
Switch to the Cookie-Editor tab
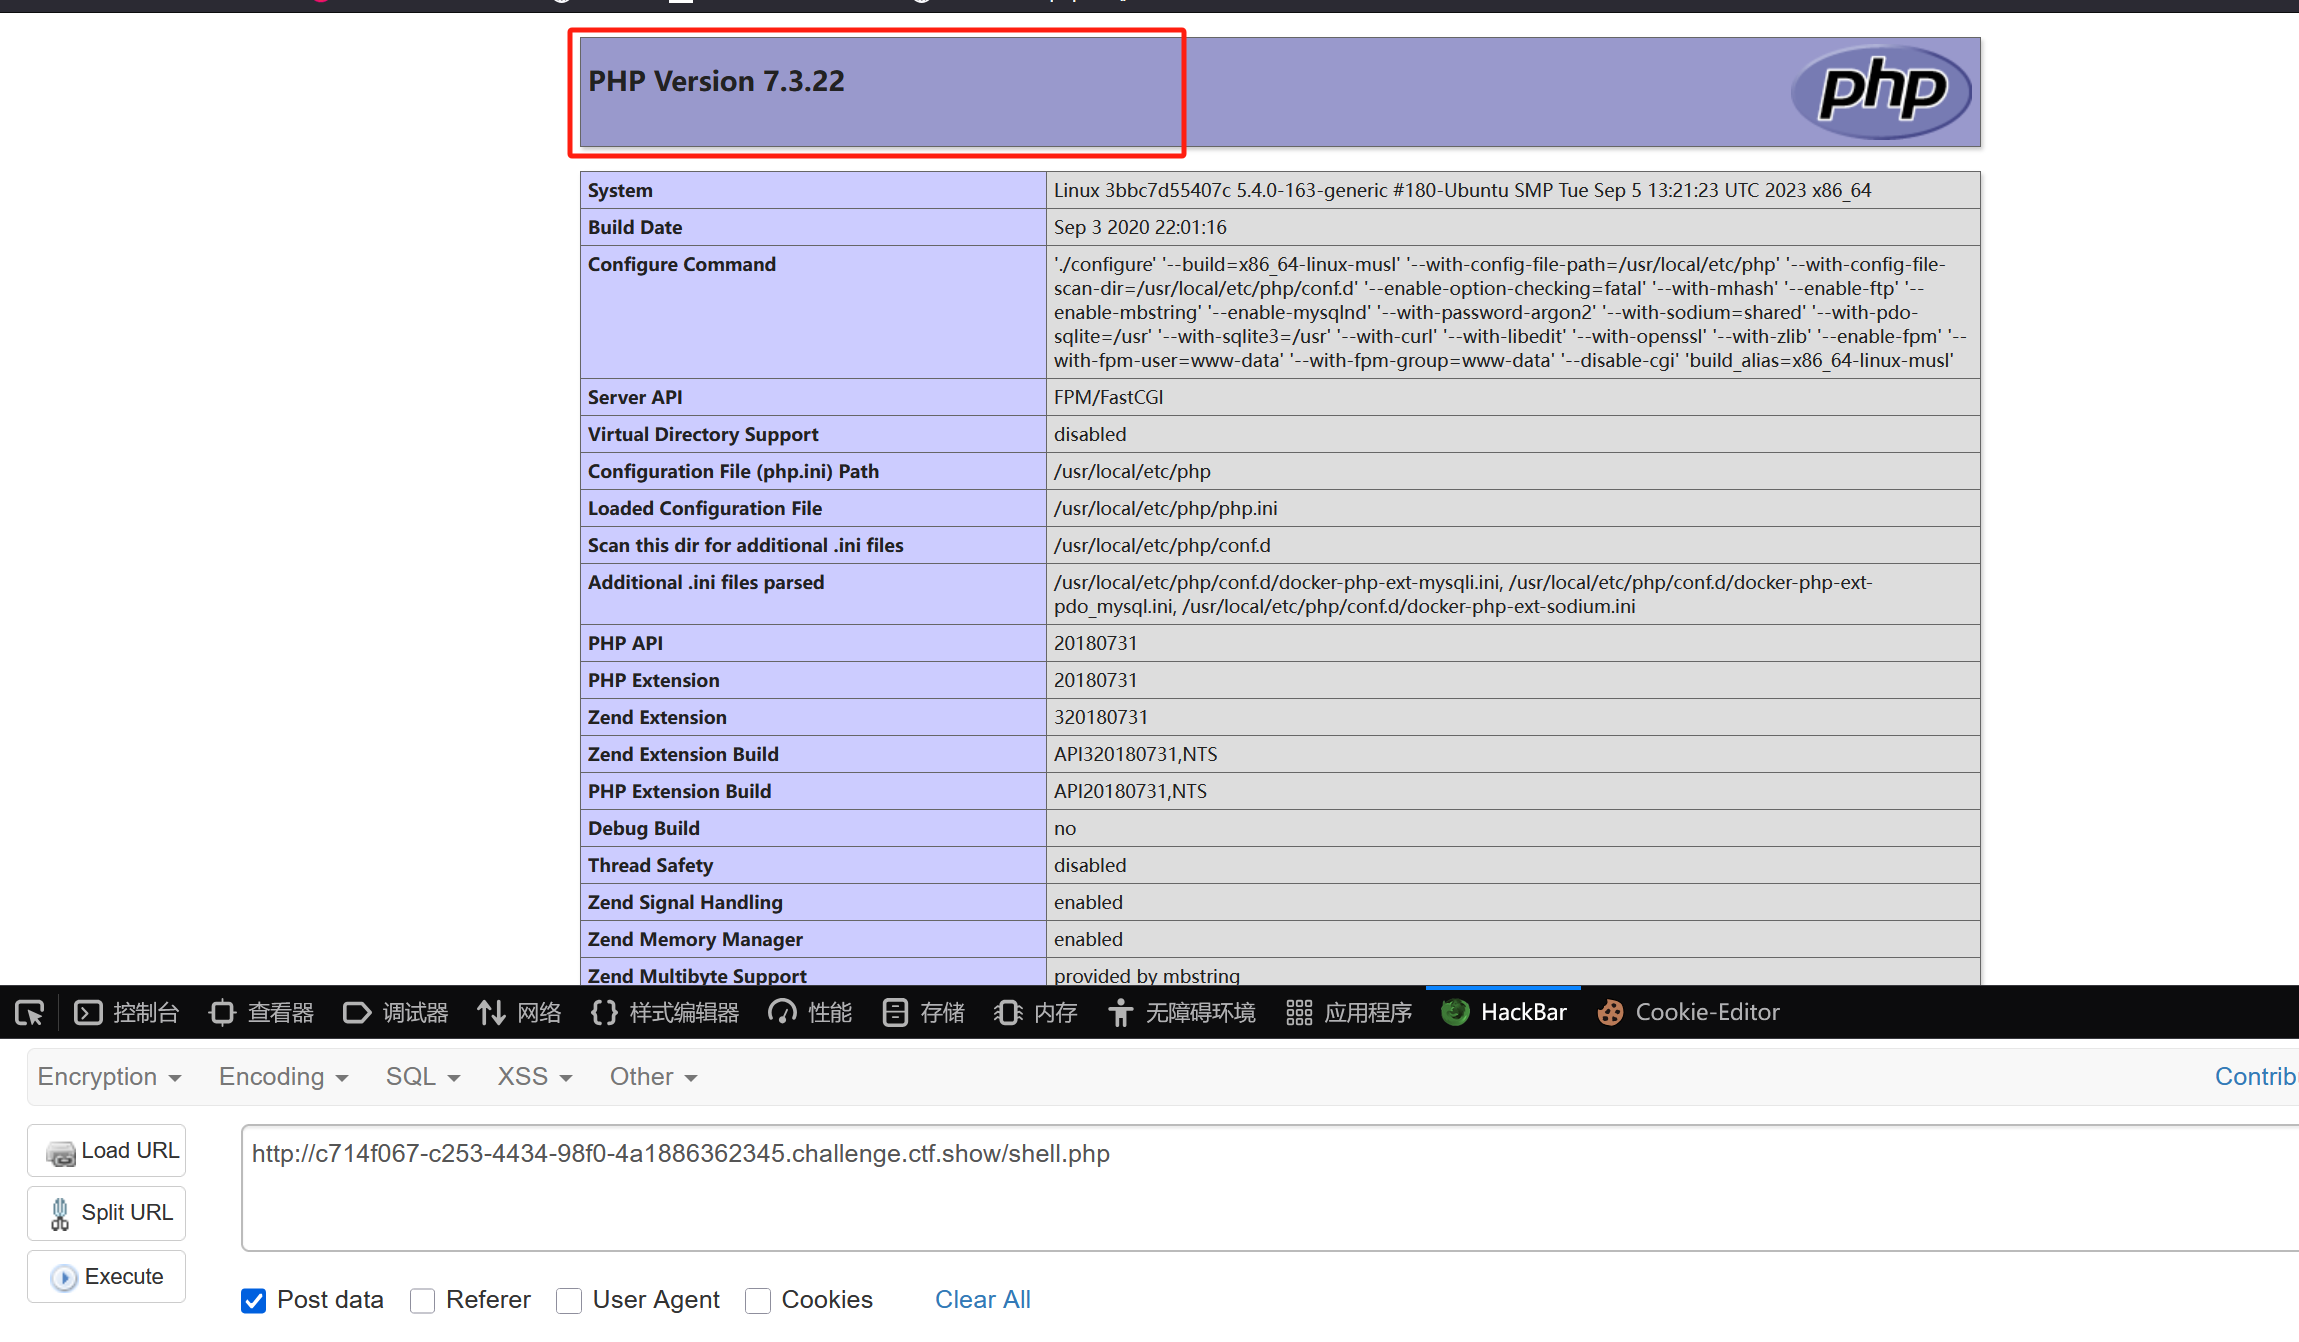(x=1689, y=1013)
